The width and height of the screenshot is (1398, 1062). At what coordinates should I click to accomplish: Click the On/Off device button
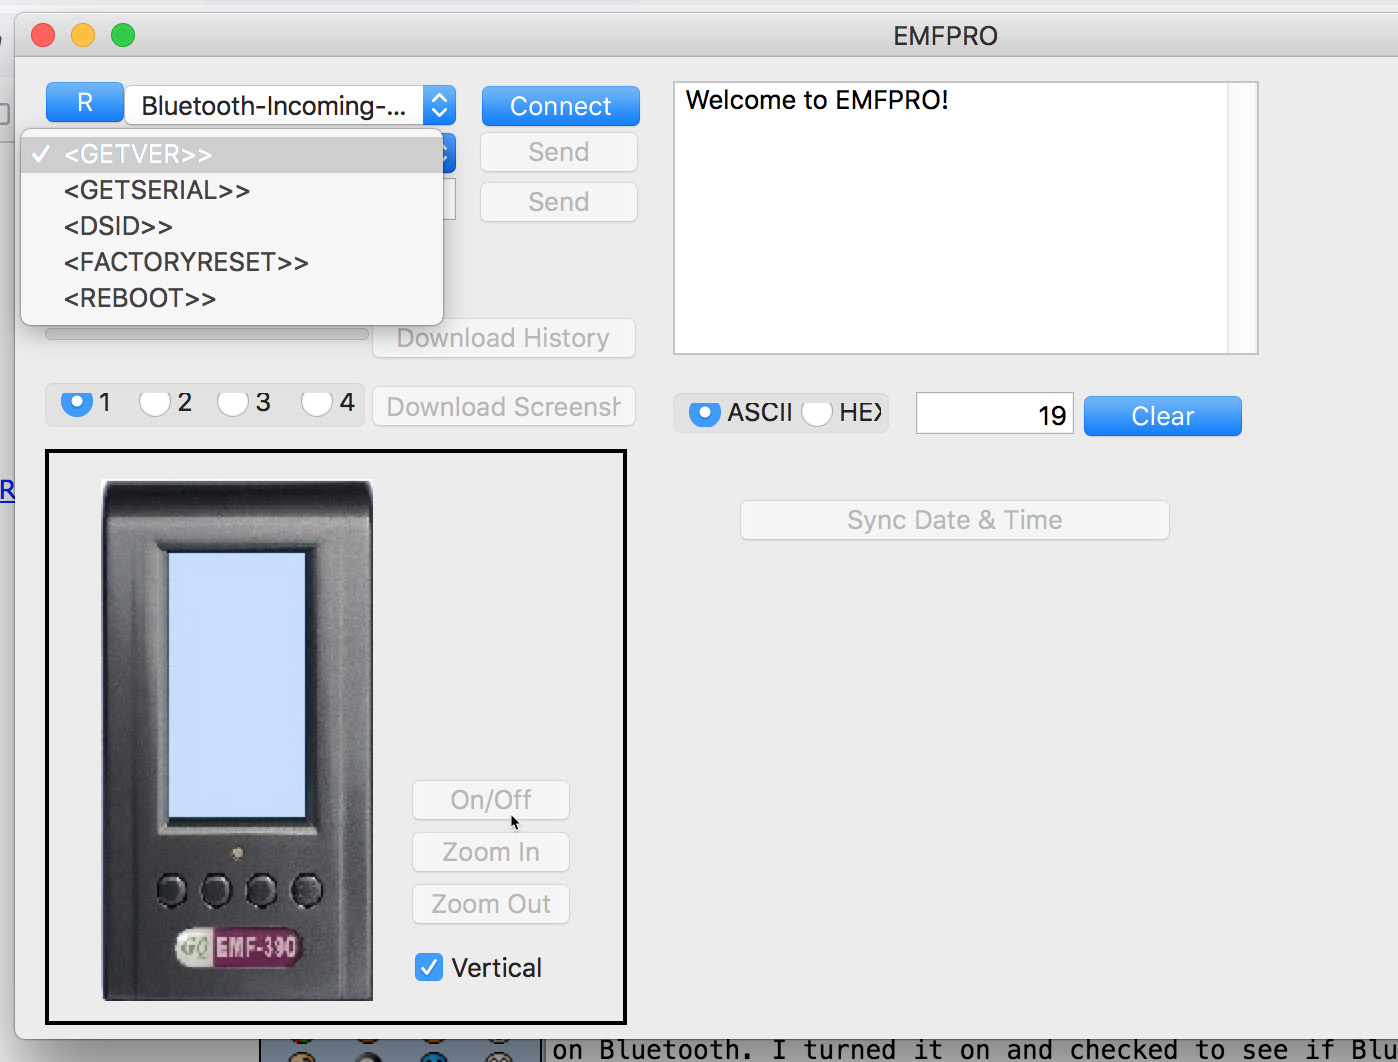[491, 800]
